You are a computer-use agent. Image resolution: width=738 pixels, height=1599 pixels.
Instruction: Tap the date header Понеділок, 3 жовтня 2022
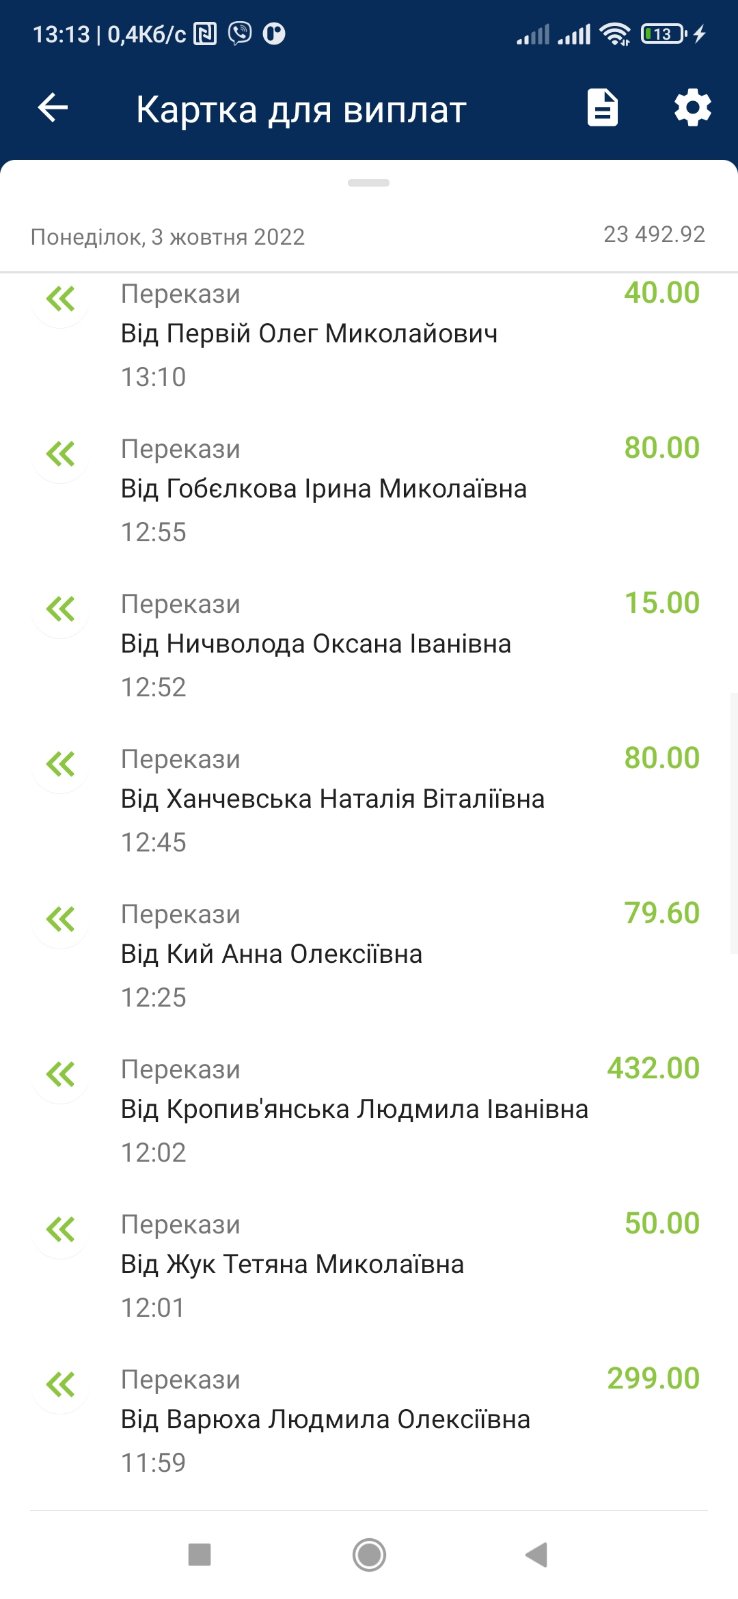click(168, 237)
